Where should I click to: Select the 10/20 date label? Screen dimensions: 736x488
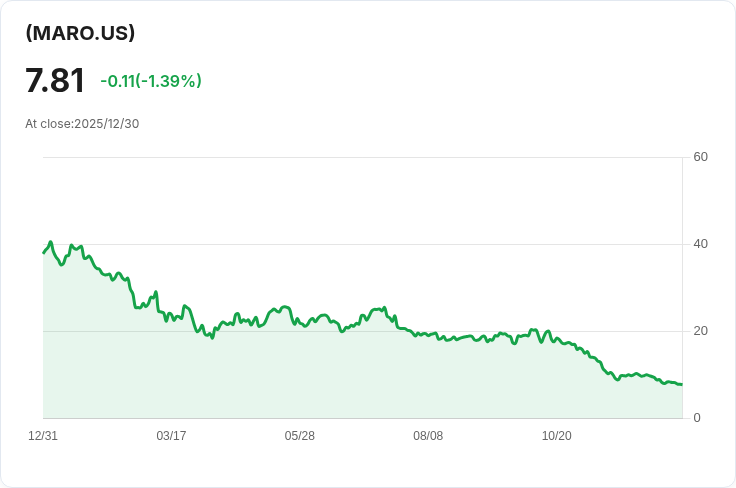coord(556,436)
